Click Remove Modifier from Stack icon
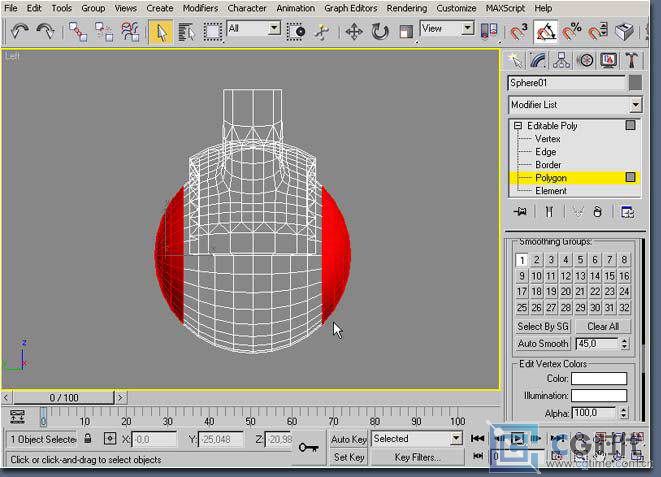Screen dimensions: 661x477 pyautogui.click(x=597, y=212)
